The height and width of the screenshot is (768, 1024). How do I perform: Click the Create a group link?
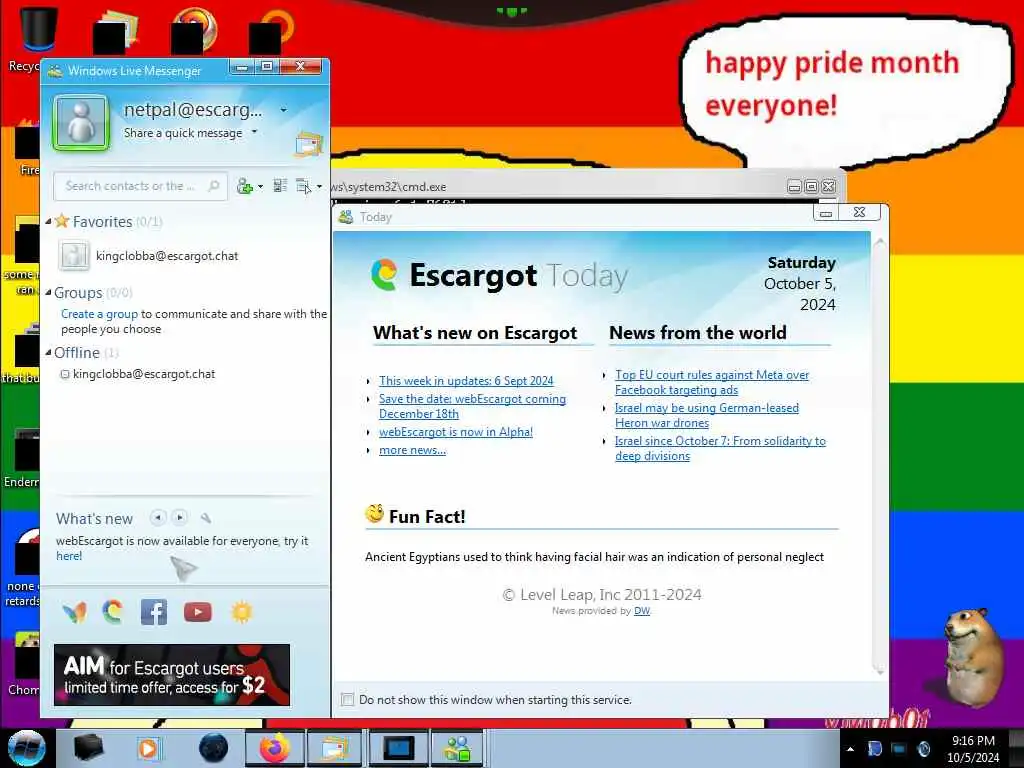99,313
